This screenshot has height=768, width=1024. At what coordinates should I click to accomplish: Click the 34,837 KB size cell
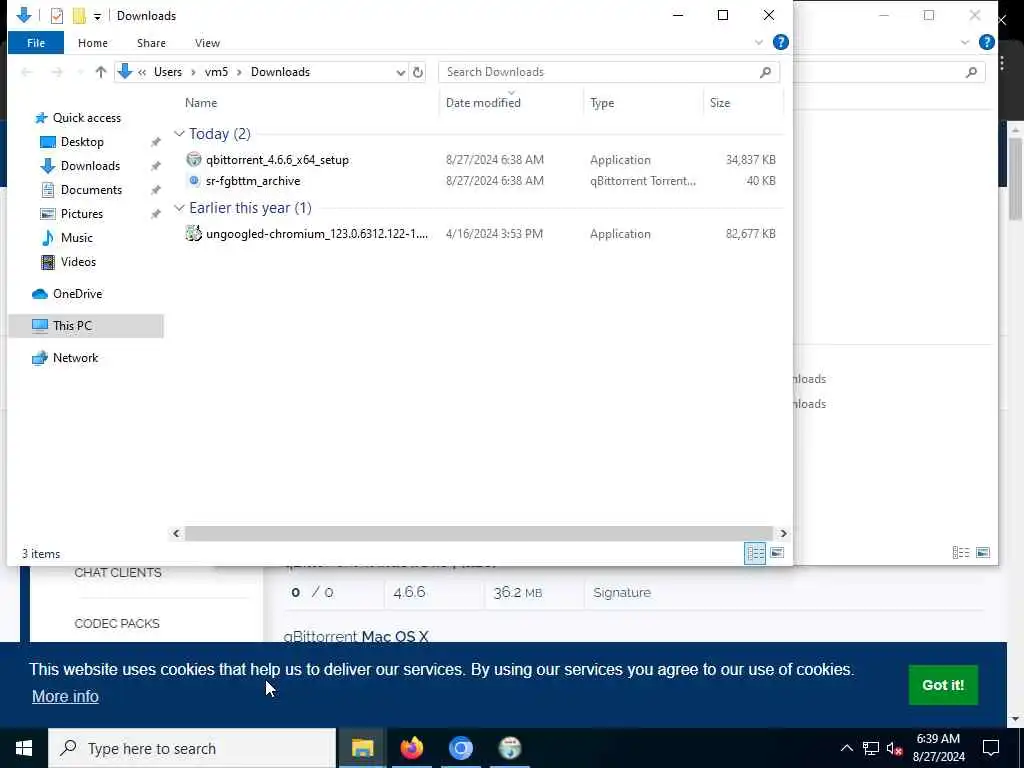click(x=750, y=159)
